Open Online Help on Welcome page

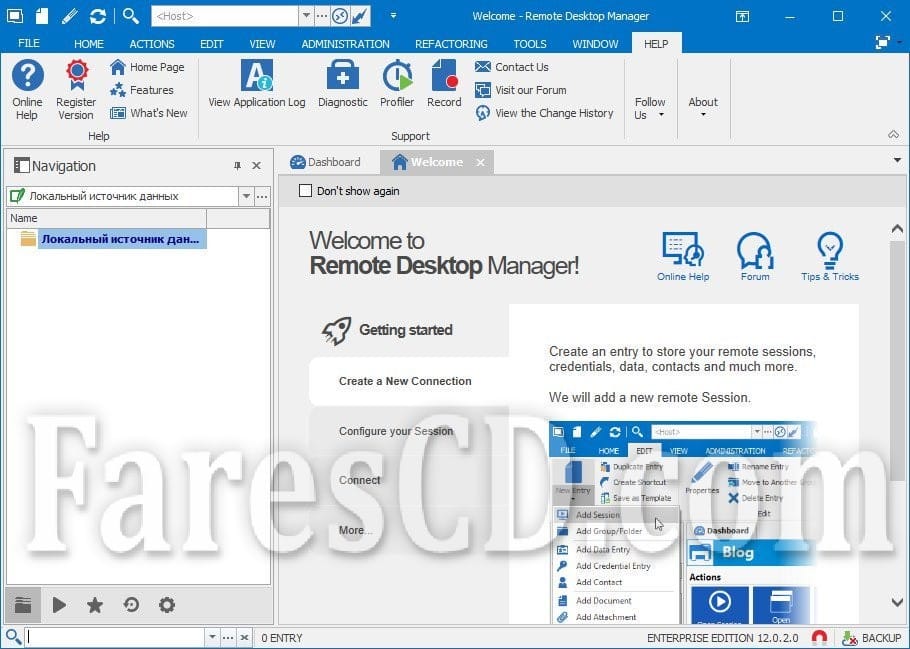point(683,257)
